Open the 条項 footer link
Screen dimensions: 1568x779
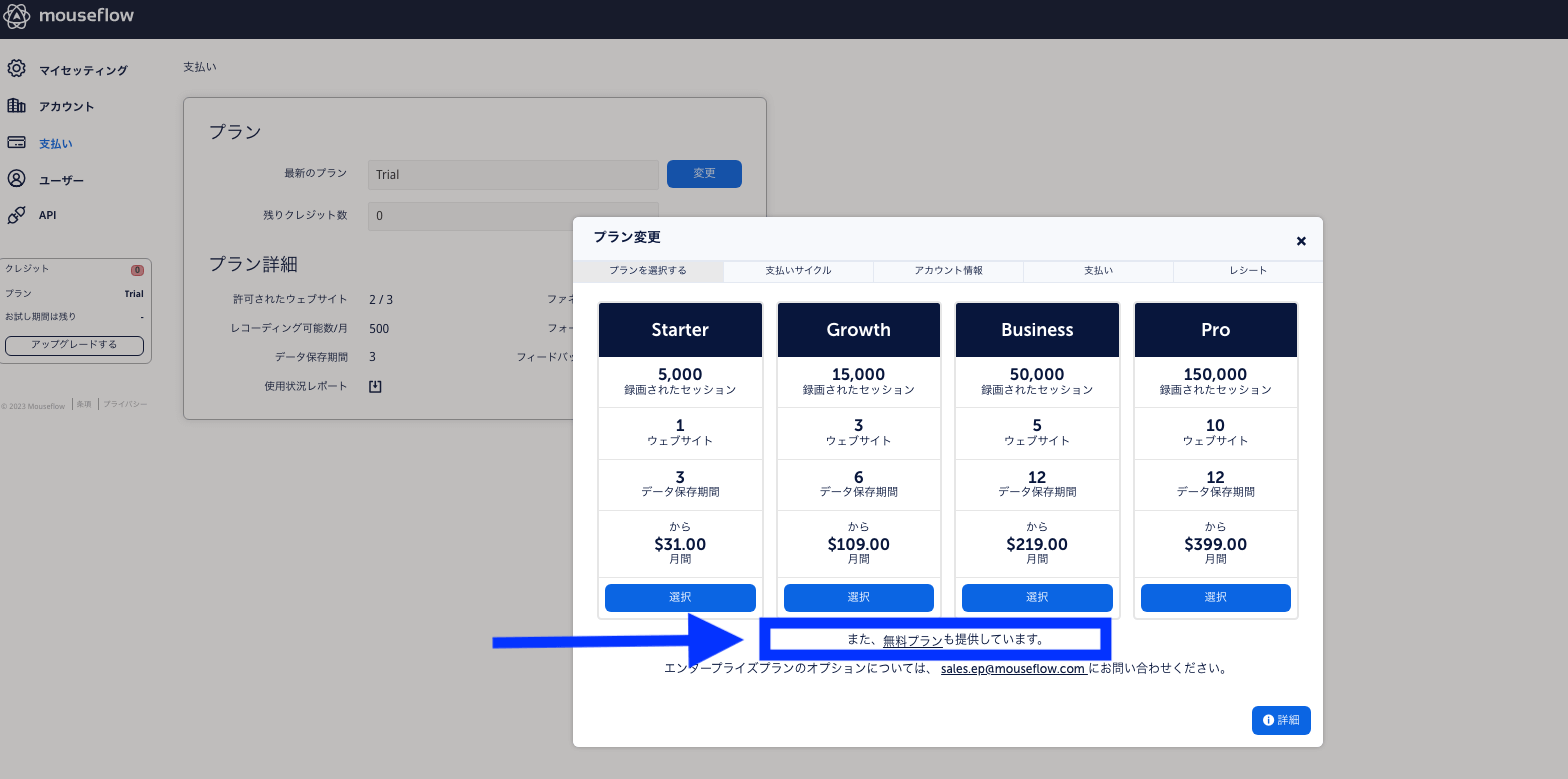[85, 404]
